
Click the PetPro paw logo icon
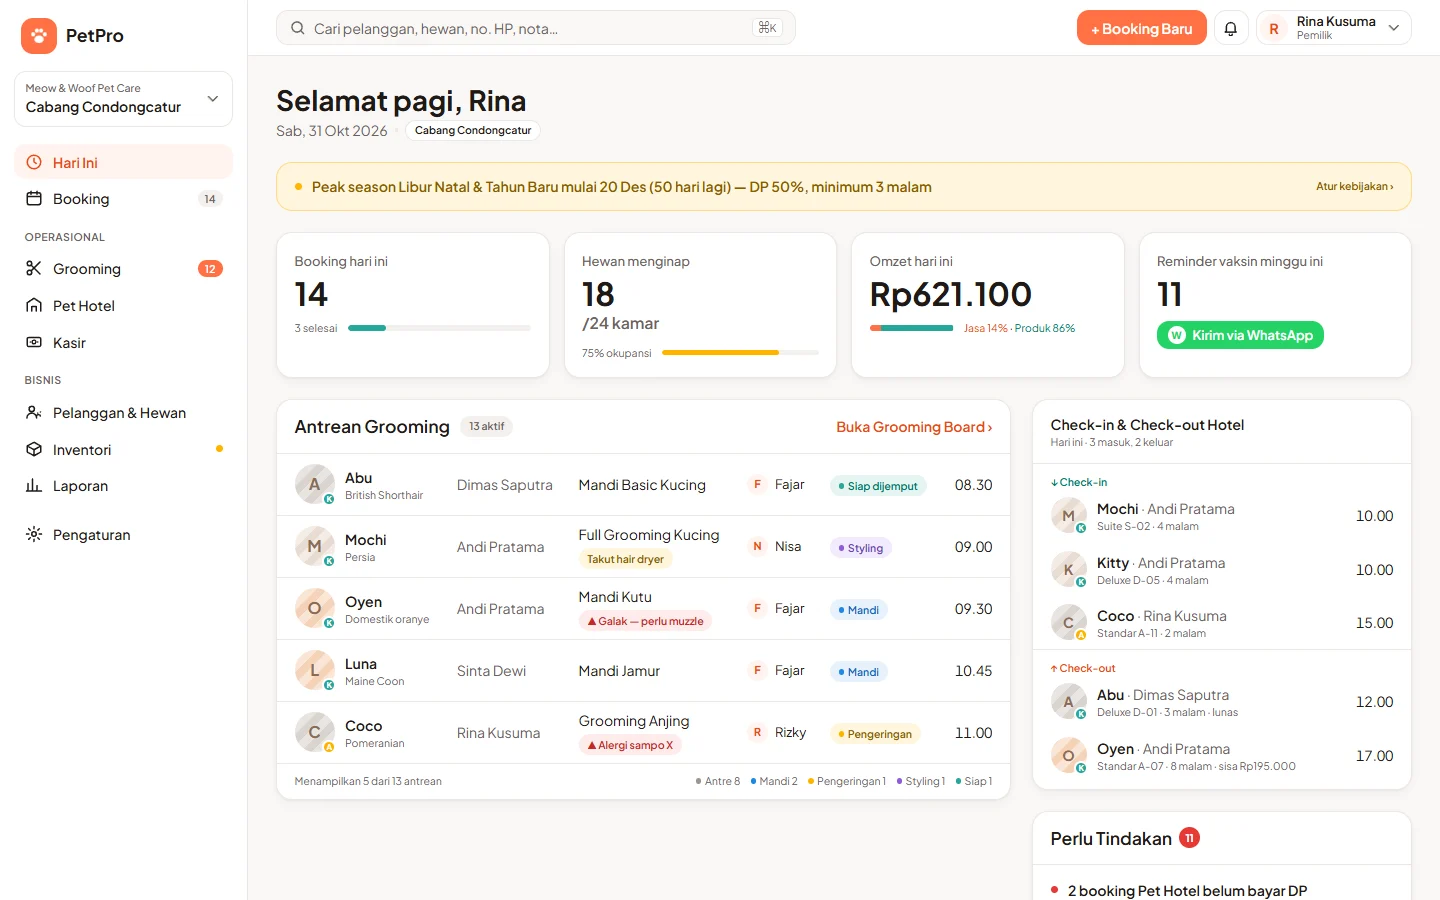38,35
